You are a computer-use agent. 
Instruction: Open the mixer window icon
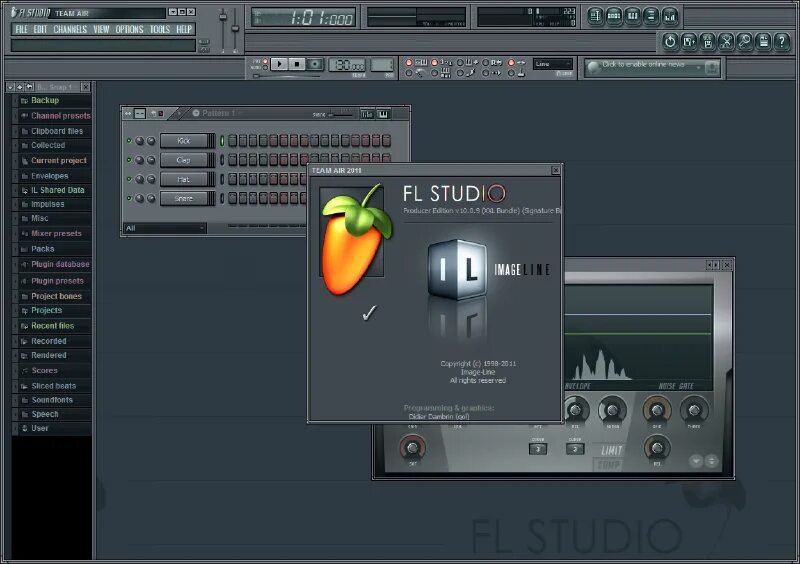(669, 16)
